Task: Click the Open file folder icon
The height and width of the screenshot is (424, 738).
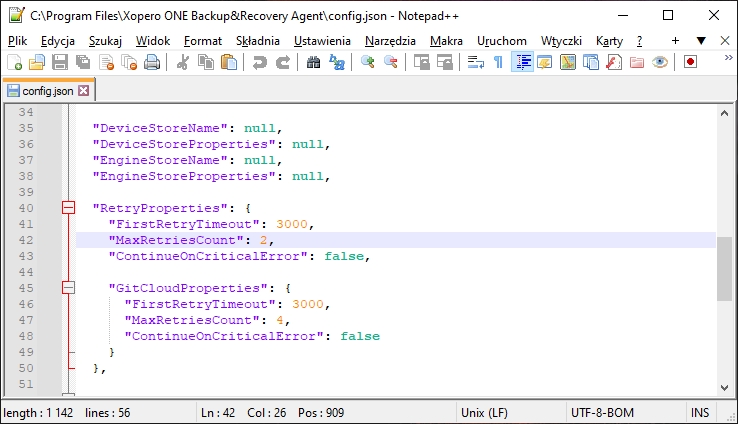Action: click(37, 62)
